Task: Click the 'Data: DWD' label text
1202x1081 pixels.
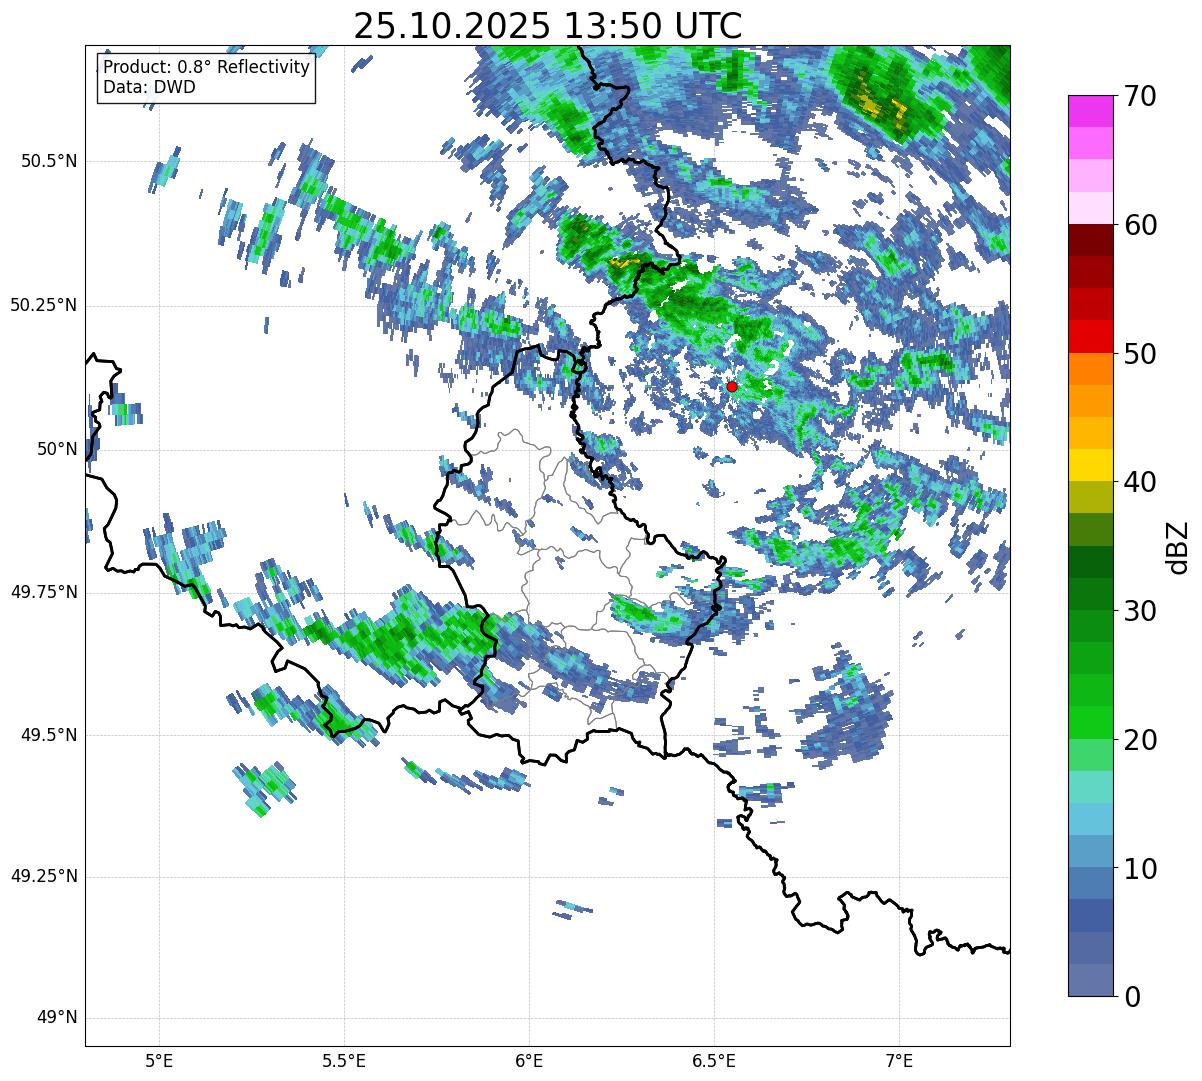Action: [x=150, y=87]
